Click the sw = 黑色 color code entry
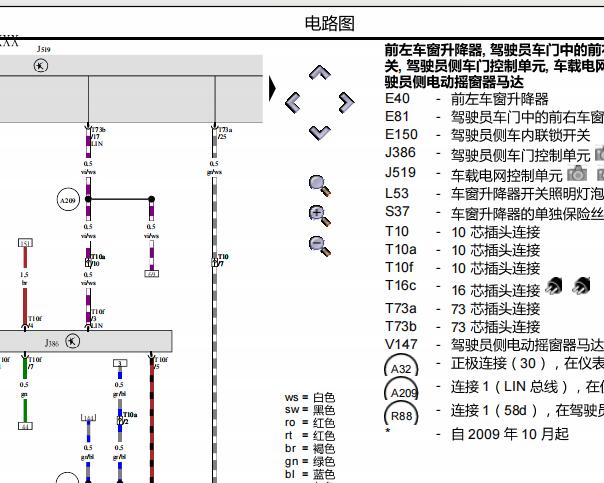This screenshot has width=604, height=483. pyautogui.click(x=310, y=410)
